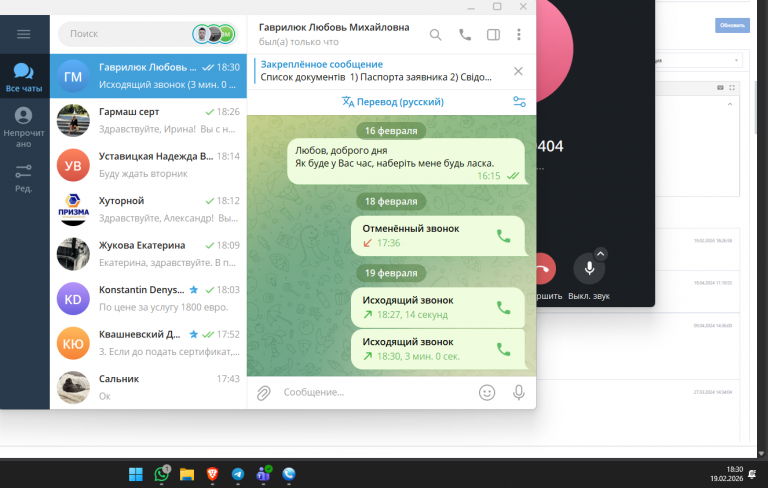The width and height of the screenshot is (768, 488).
Task: Open the Жукова Екатерина chat
Action: pyautogui.click(x=148, y=254)
